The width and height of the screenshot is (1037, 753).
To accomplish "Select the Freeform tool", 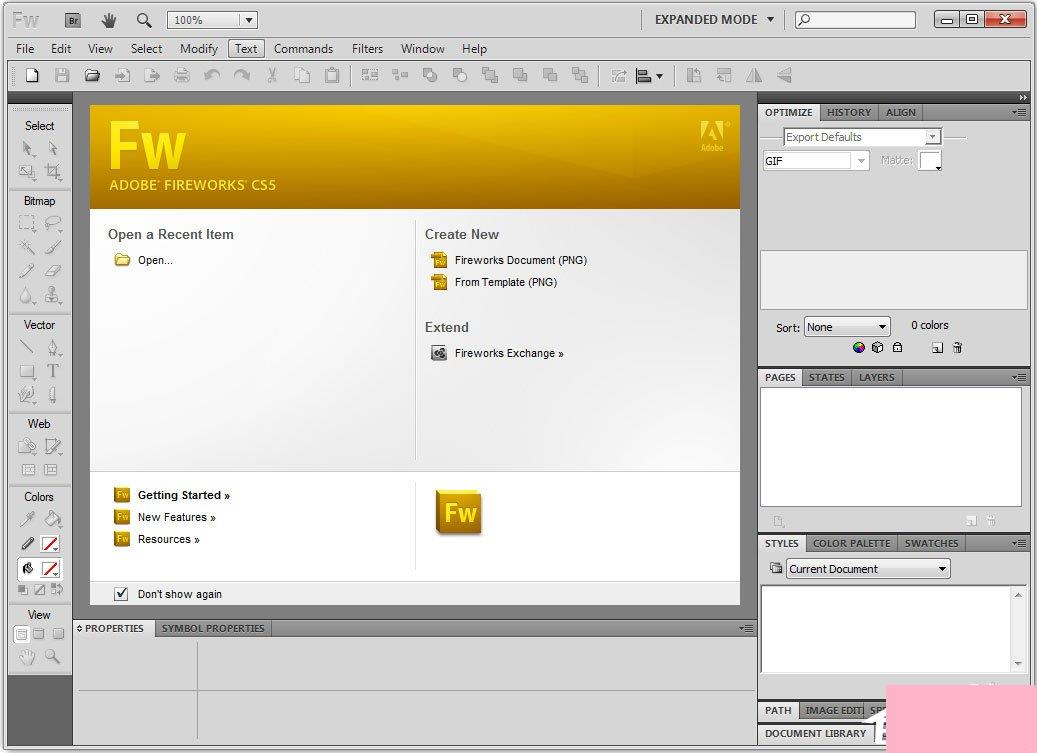I will coord(27,395).
